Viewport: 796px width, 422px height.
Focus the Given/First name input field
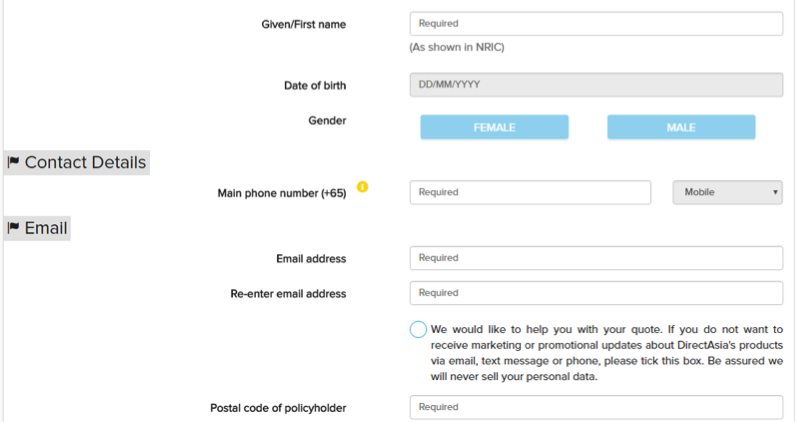(x=596, y=23)
